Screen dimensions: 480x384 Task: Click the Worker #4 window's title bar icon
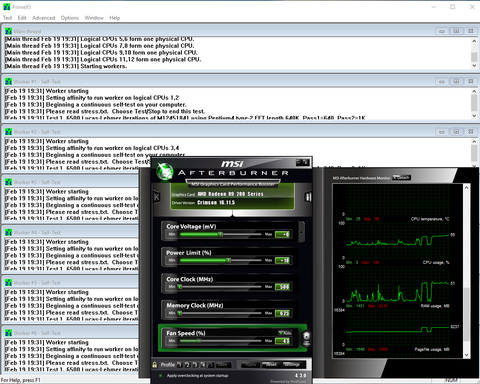pos(8,232)
